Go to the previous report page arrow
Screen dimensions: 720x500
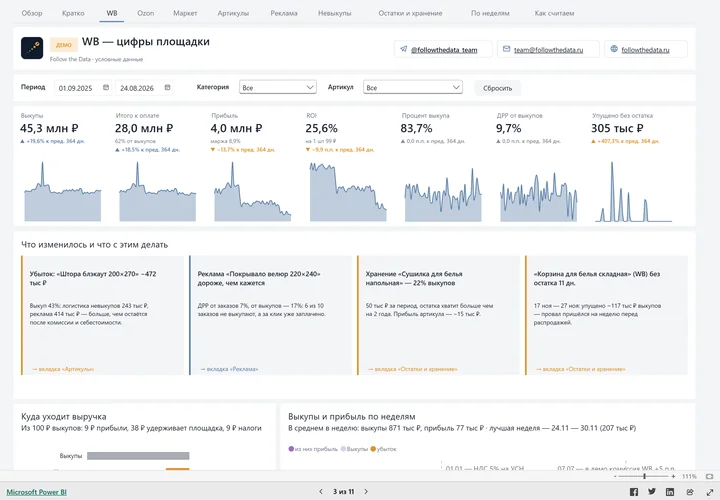tap(321, 491)
